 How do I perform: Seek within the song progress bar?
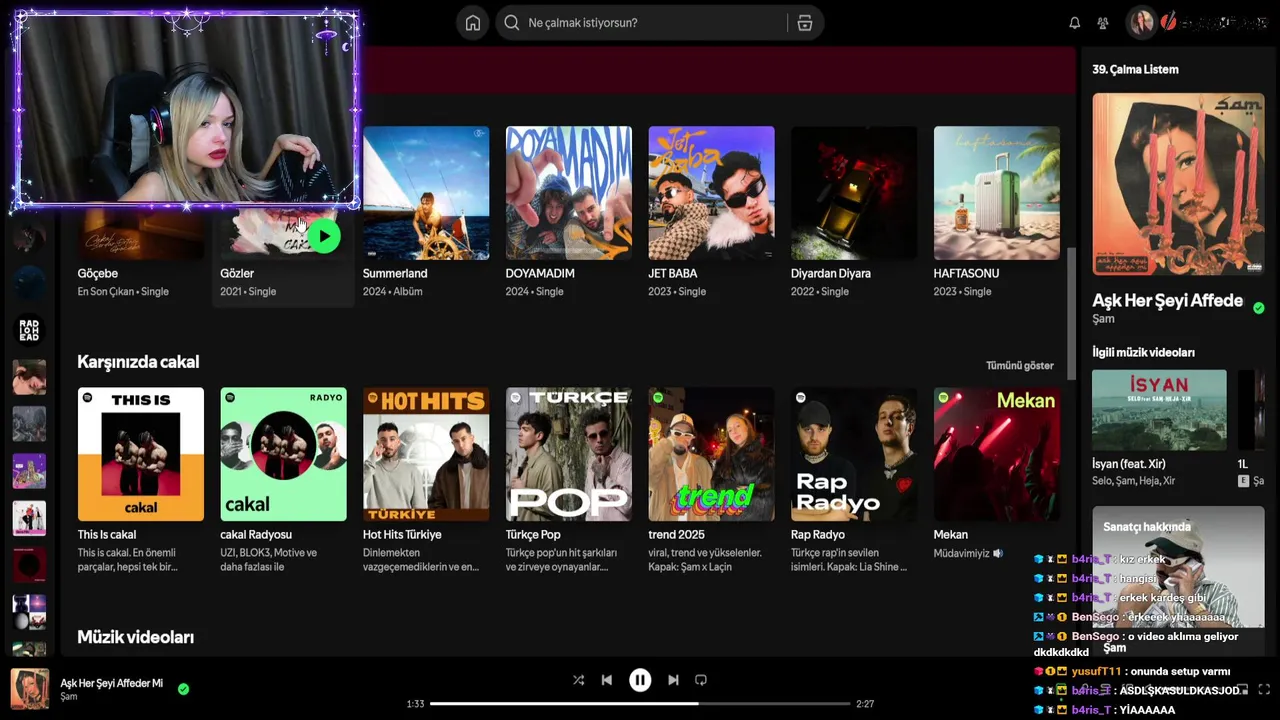[640, 704]
